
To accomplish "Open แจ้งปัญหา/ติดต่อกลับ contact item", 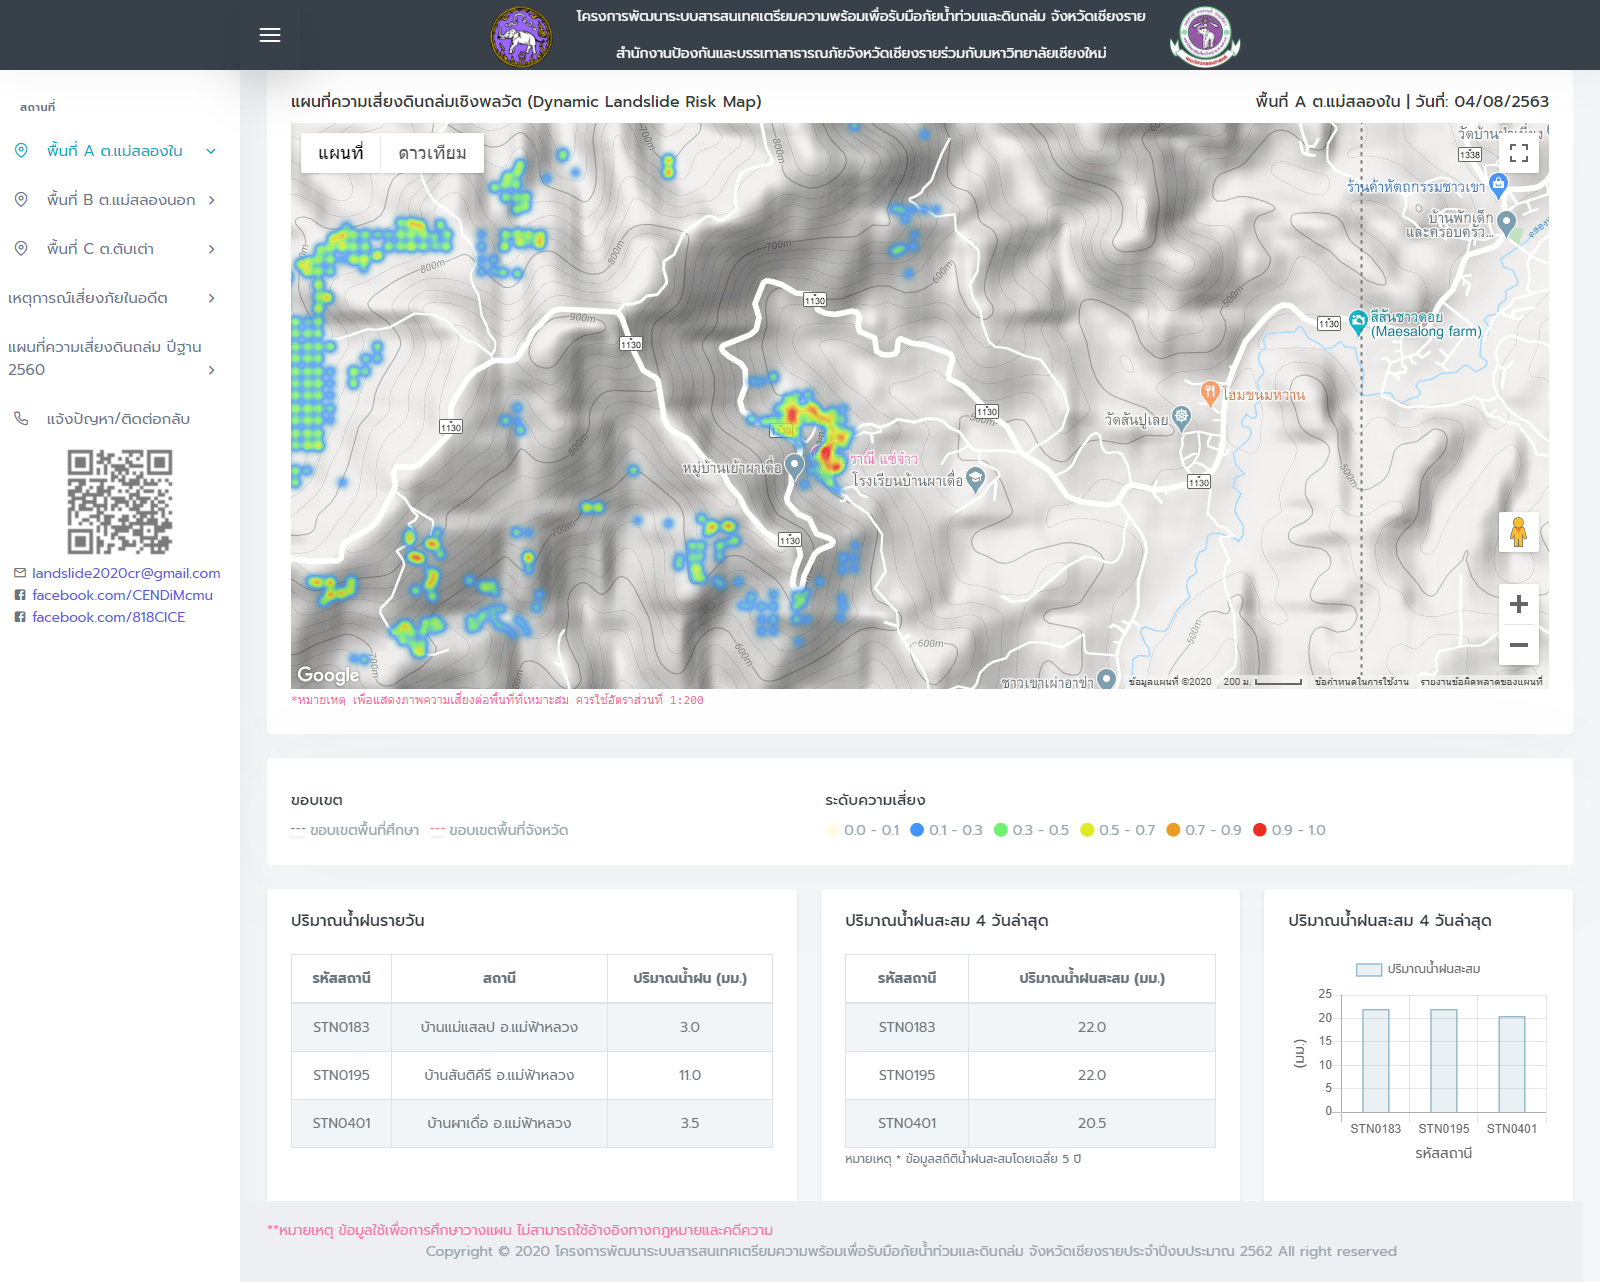I will [118, 419].
